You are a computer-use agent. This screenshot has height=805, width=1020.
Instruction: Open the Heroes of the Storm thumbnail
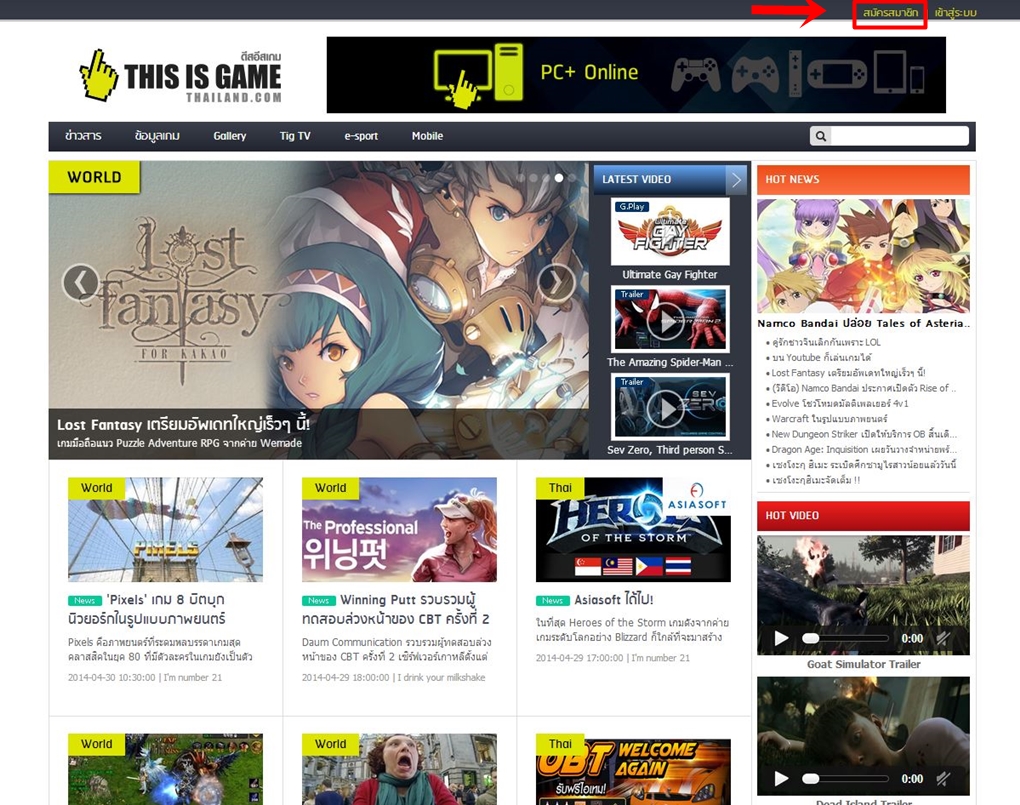click(633, 529)
